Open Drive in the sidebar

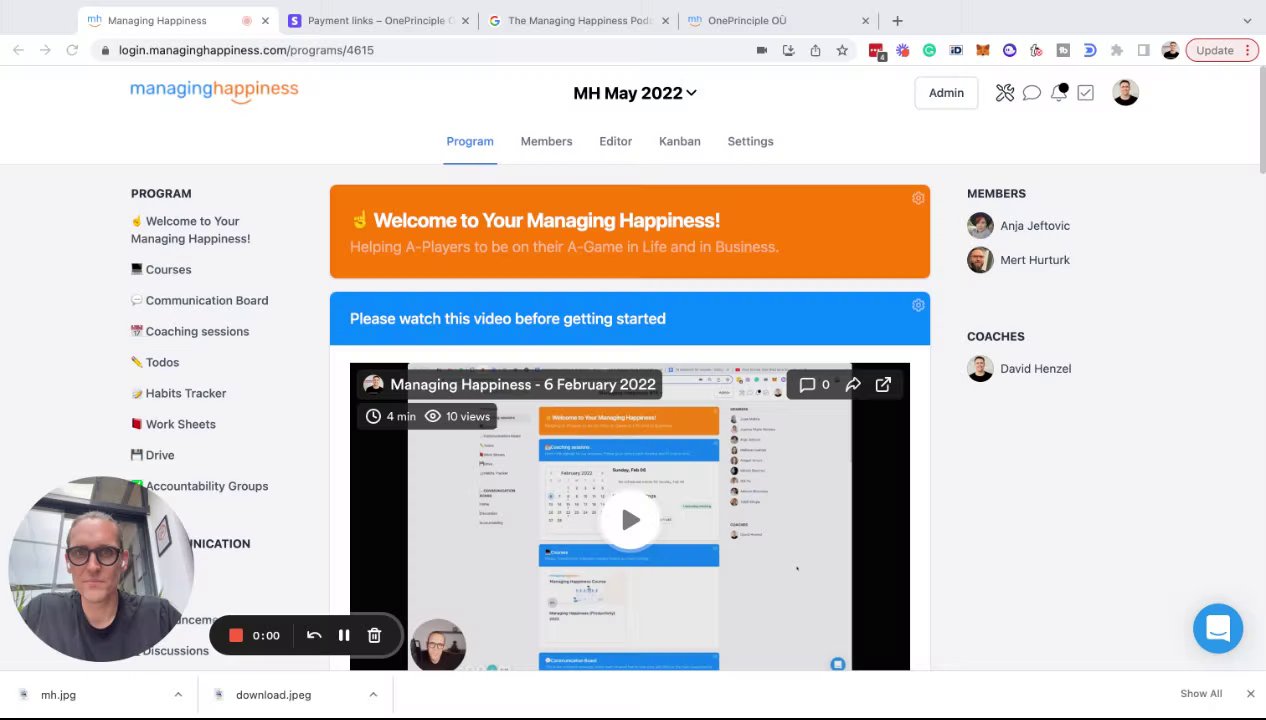152,455
